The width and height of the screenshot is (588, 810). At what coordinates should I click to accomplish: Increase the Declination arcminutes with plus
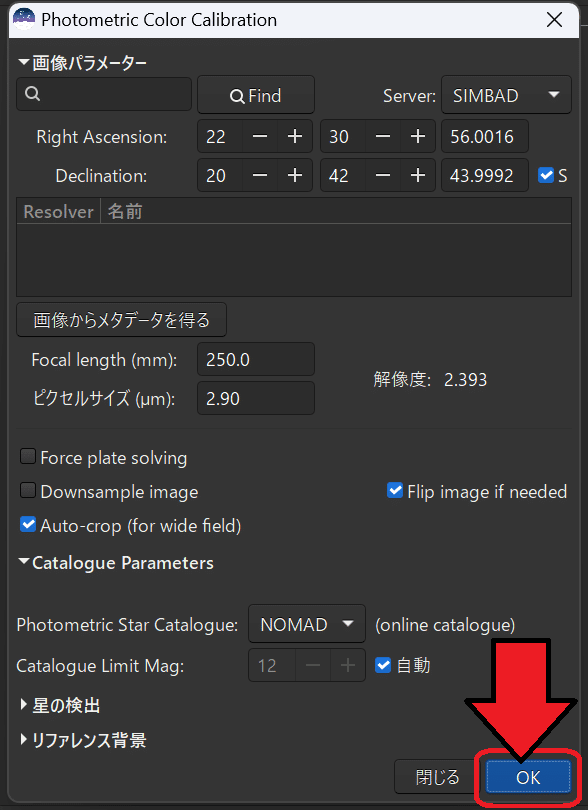click(x=418, y=176)
